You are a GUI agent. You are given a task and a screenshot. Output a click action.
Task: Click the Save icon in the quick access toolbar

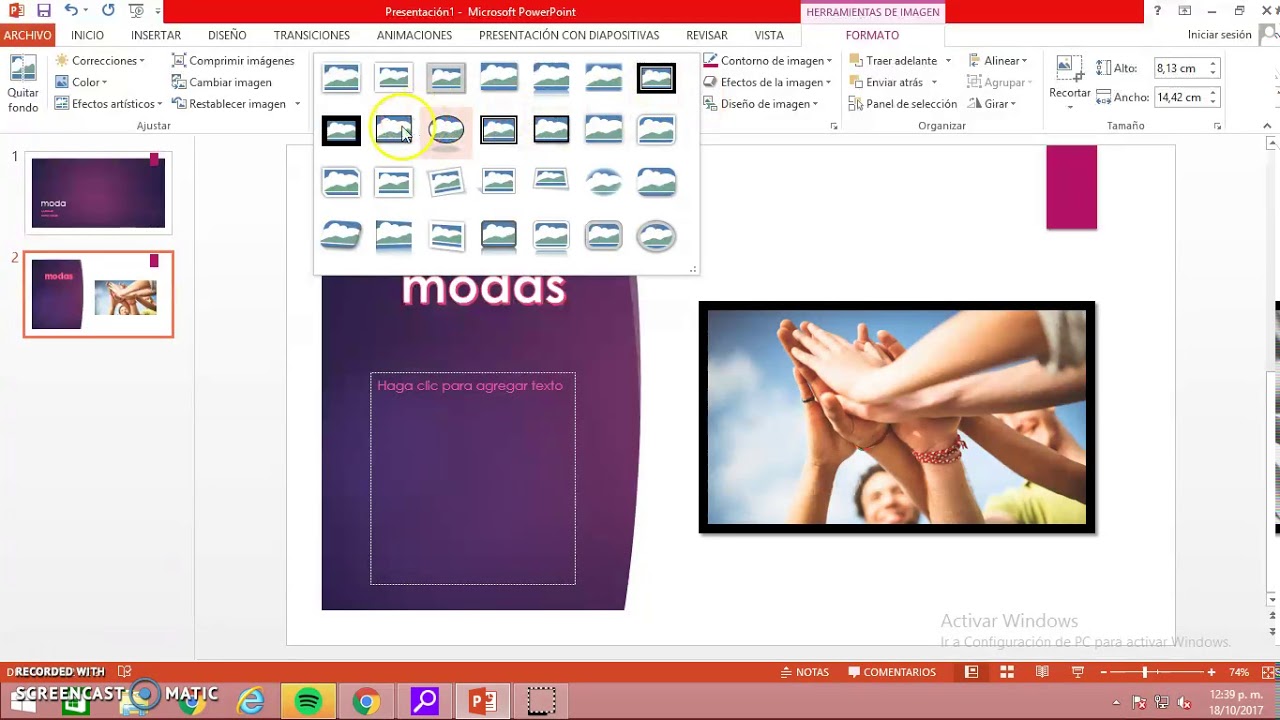tap(43, 11)
